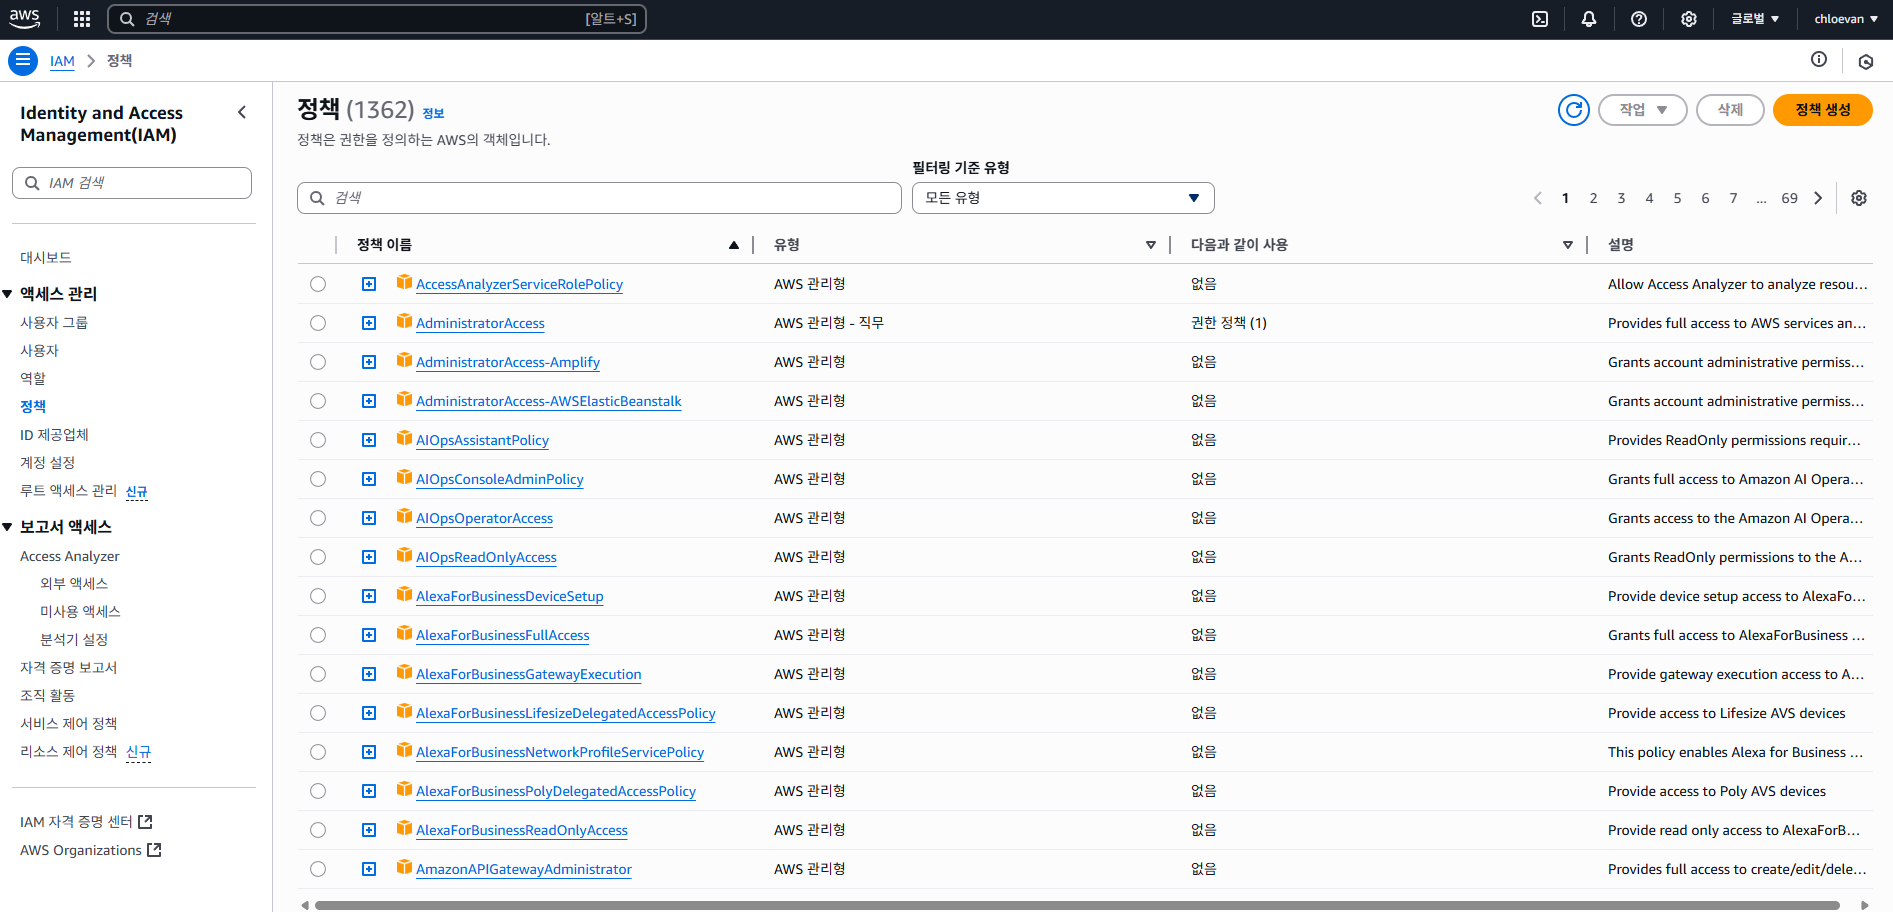Screen dimensions: 1893x912
Task: Collapse the 액세스 관리 section
Action: [7, 294]
